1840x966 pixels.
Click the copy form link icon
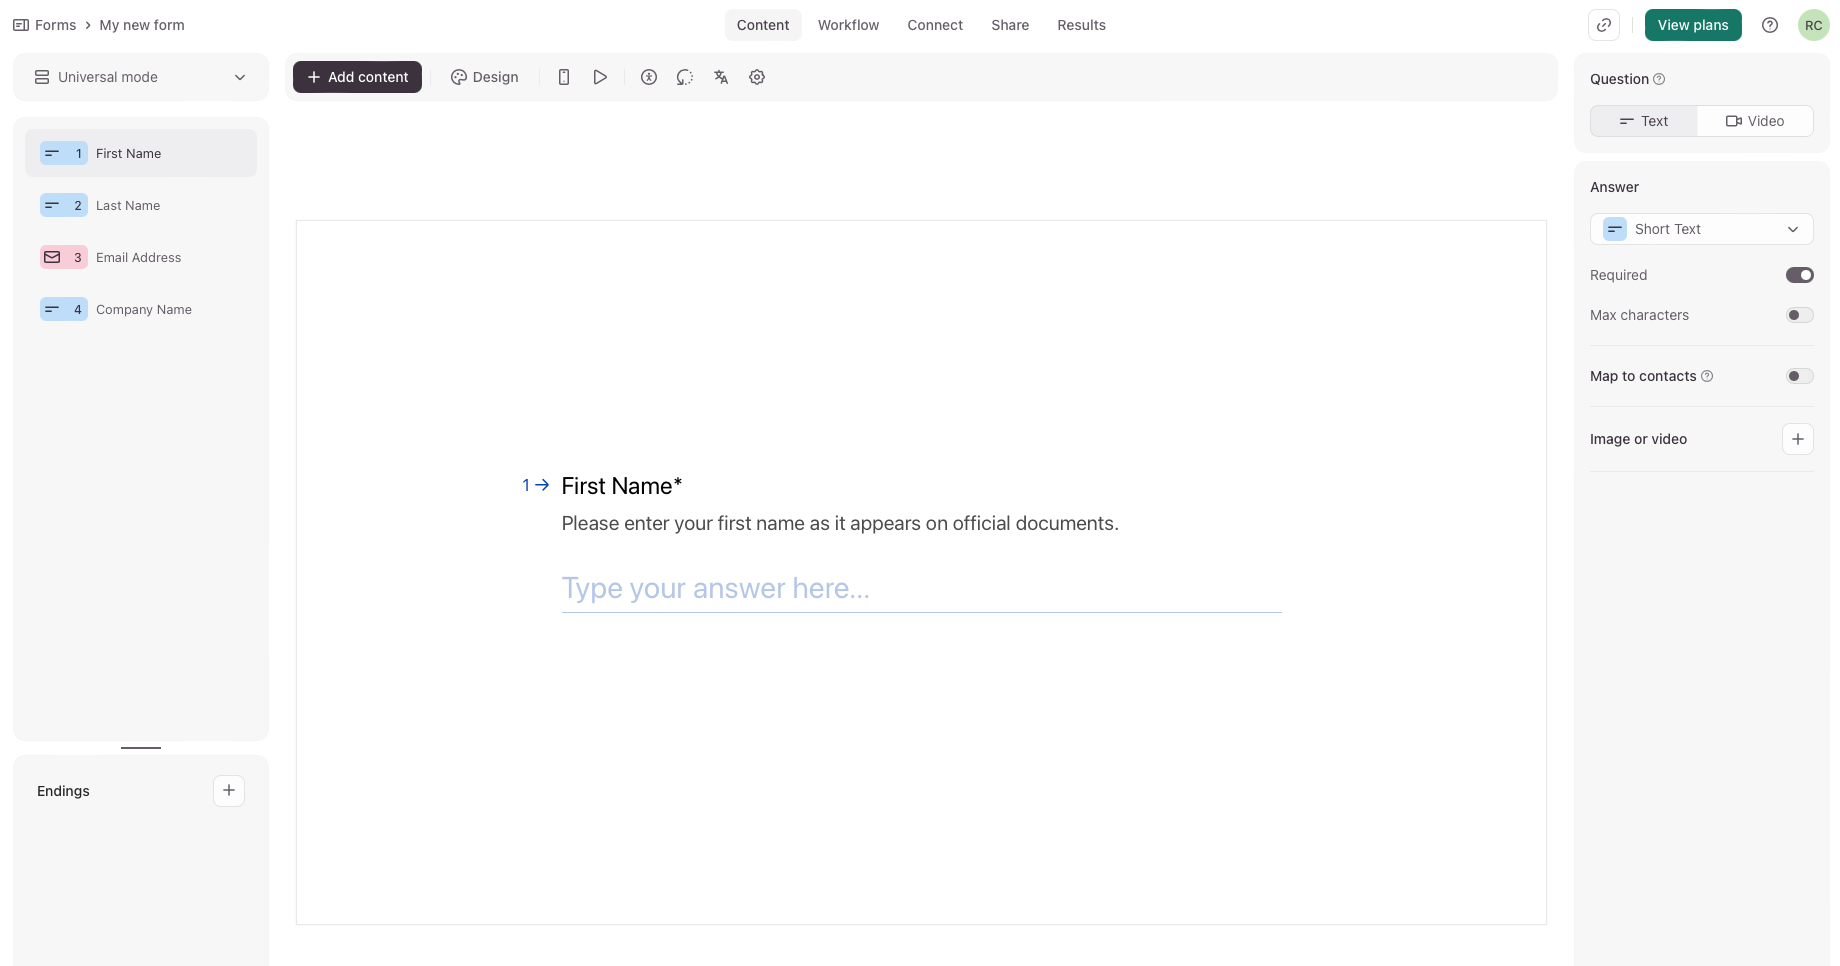pos(1604,24)
